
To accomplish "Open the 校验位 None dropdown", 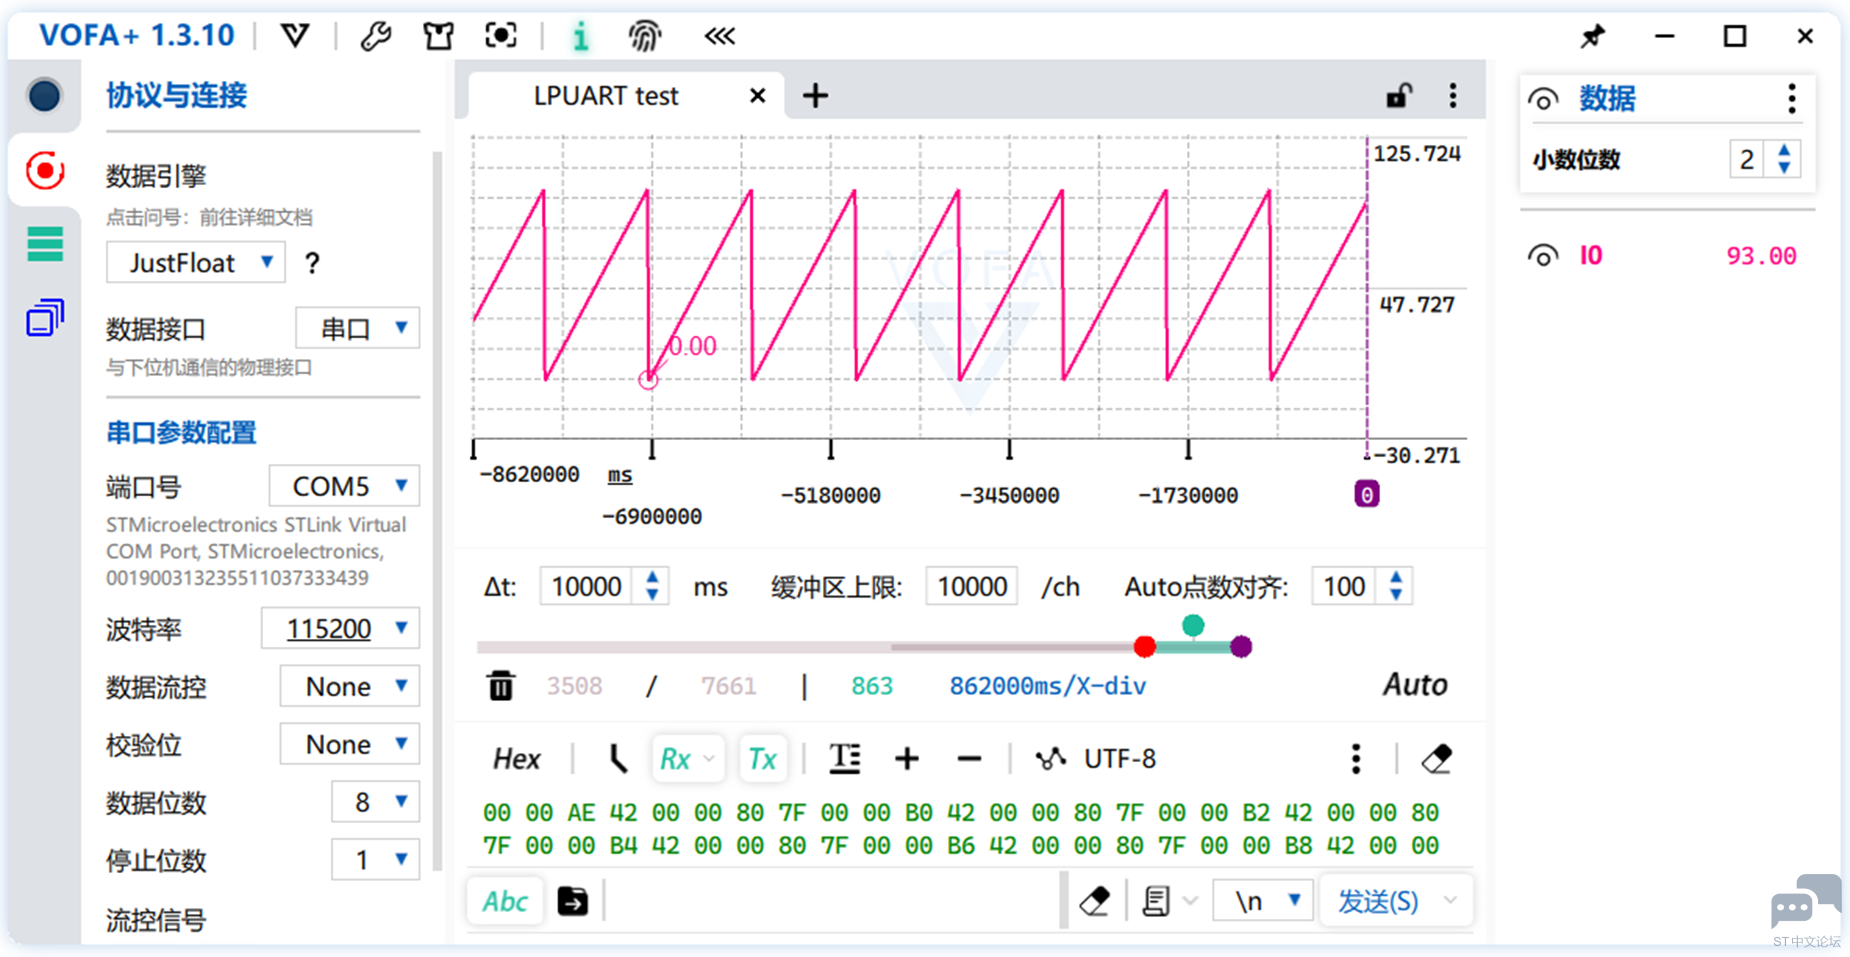I will tap(349, 744).
